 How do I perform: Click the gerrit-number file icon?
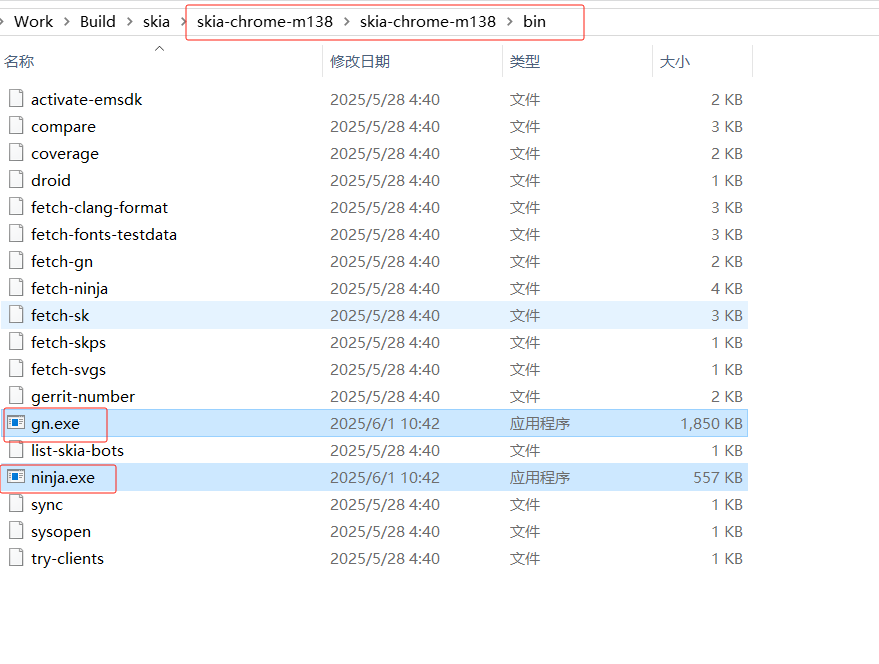click(16, 395)
